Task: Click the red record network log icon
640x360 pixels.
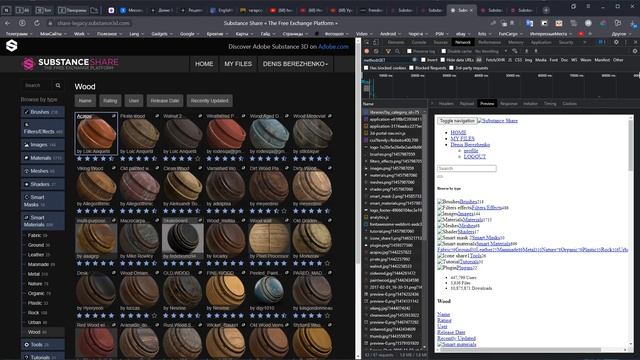Action: tap(367, 51)
